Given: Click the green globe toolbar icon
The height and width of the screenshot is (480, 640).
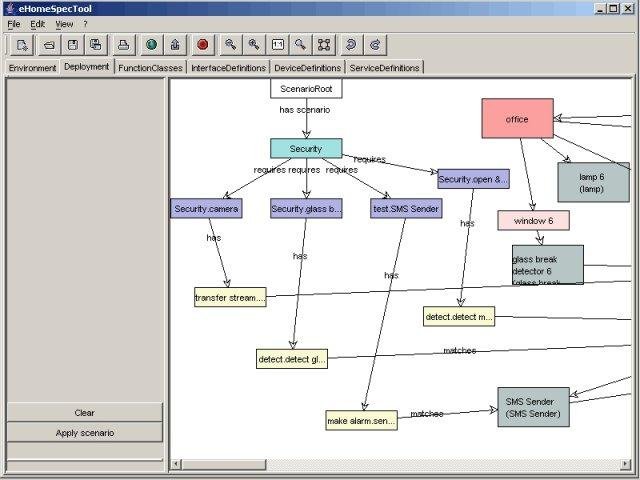Looking at the screenshot, I should 151,44.
